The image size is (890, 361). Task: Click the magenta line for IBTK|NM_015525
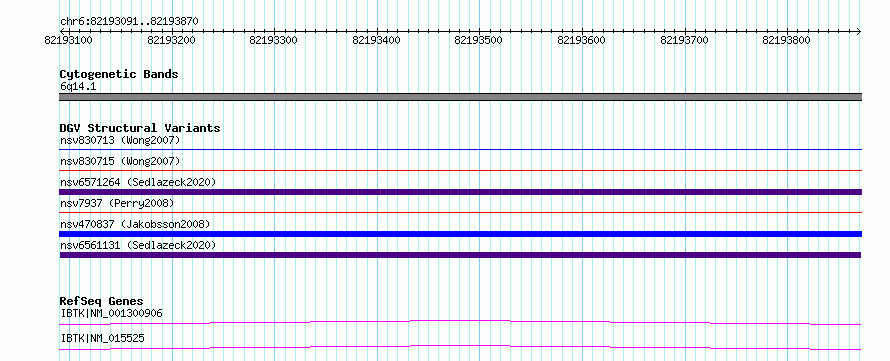point(460,347)
